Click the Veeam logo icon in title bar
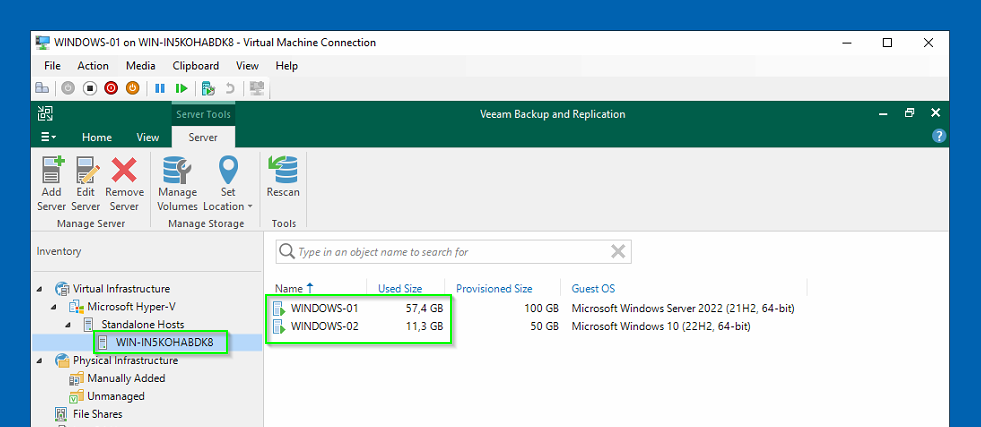 pos(45,114)
